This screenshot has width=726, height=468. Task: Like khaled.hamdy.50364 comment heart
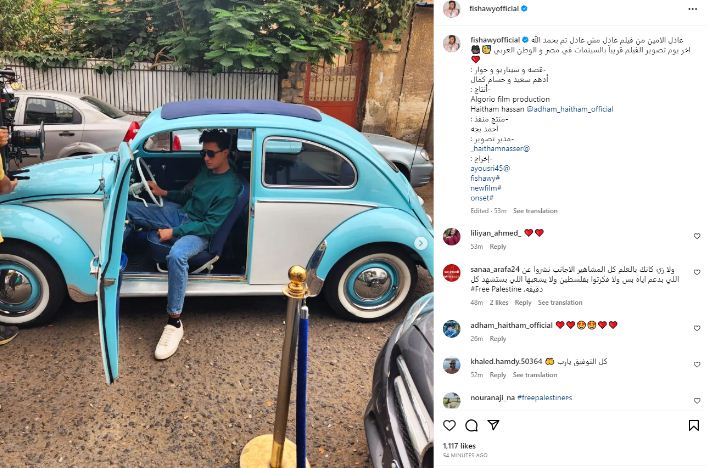coord(697,364)
